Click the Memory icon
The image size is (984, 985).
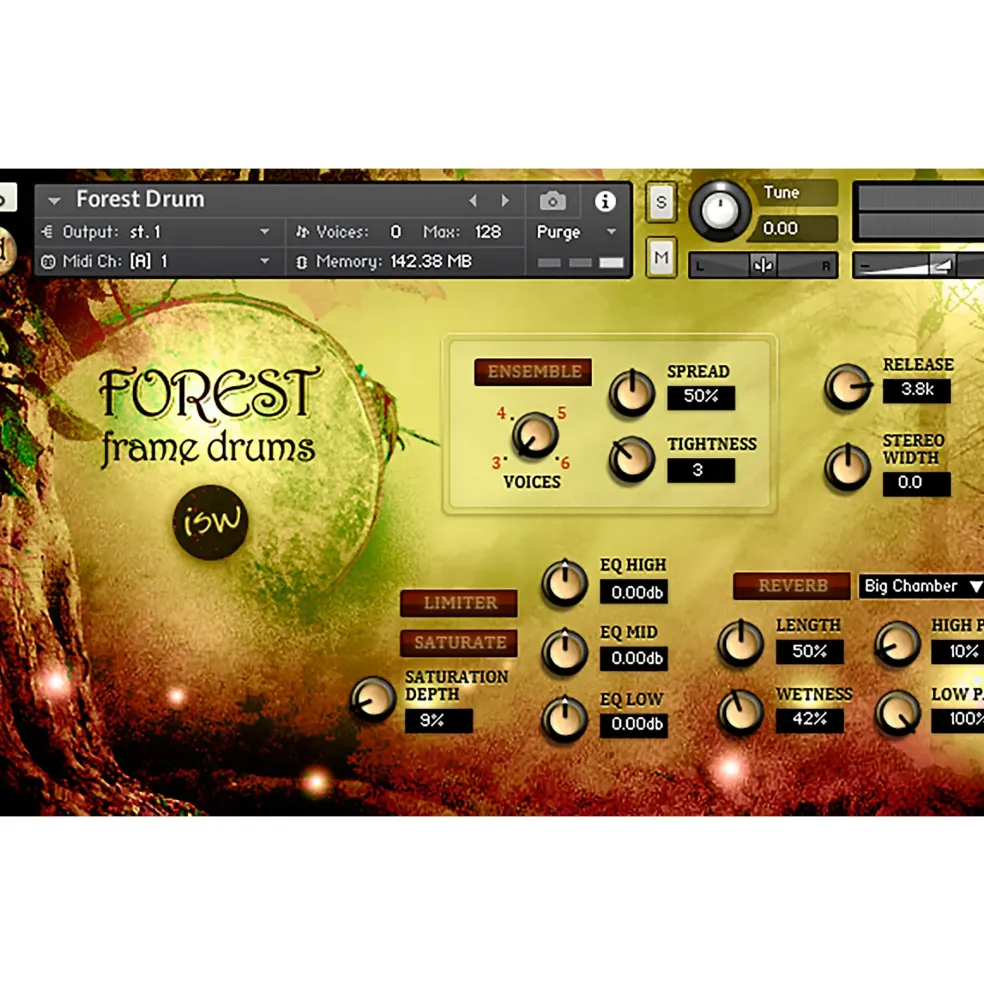(302, 262)
